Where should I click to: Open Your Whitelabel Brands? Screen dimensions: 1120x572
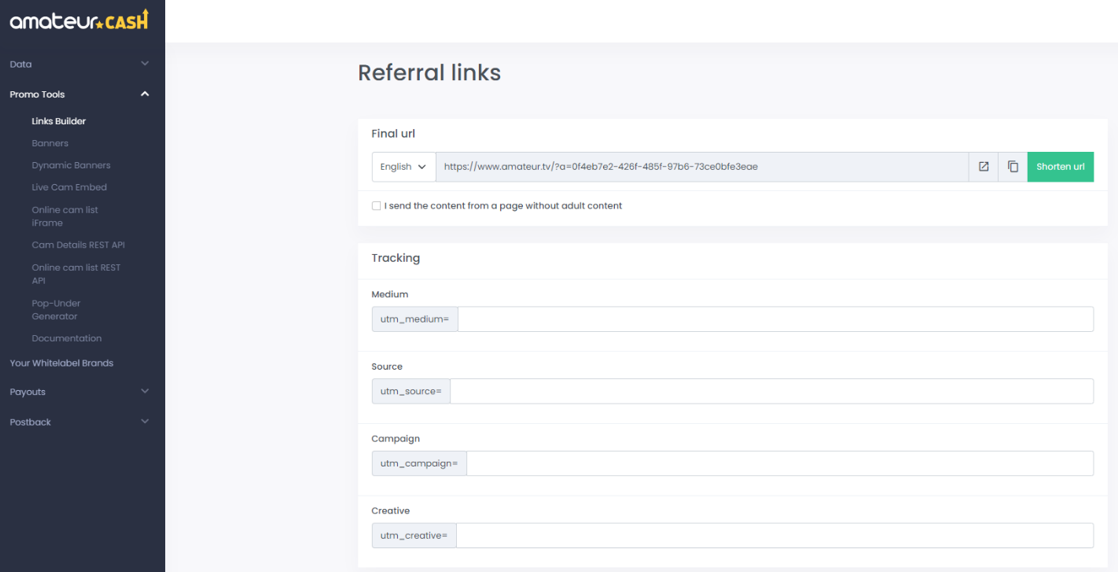(x=61, y=363)
